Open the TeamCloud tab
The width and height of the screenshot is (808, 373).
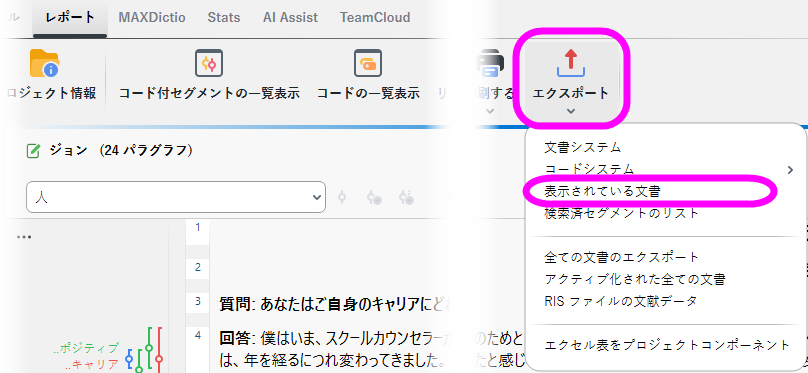coord(375,18)
